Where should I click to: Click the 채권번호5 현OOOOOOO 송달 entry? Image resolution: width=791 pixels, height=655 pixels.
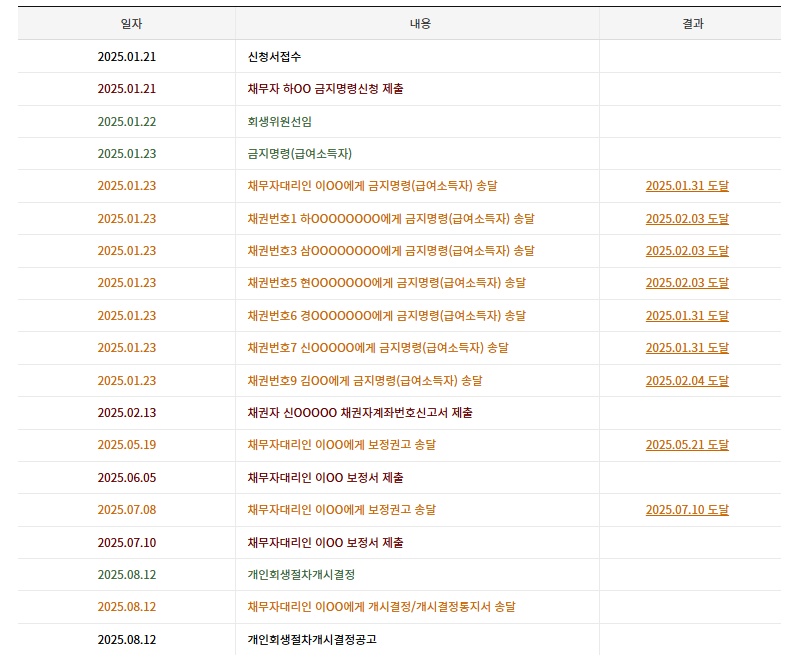coord(386,283)
